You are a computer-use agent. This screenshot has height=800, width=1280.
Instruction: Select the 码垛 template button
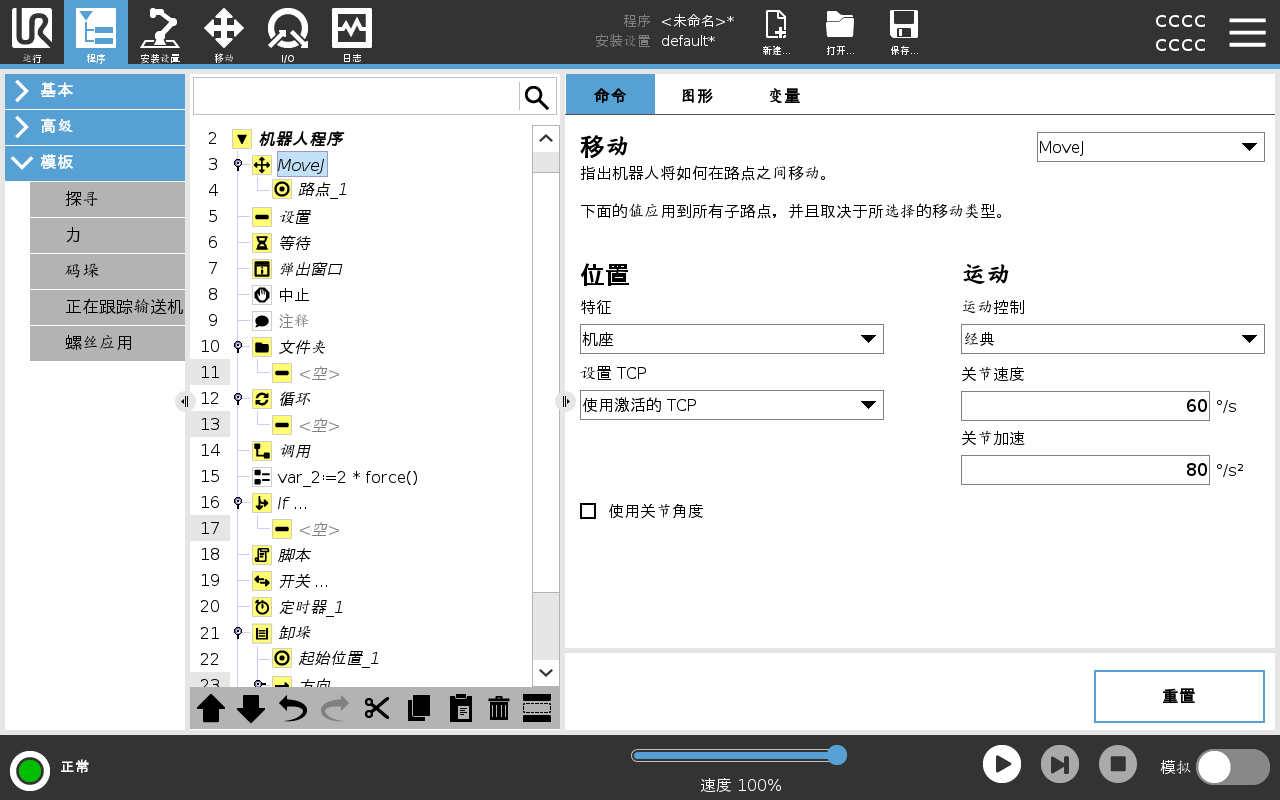point(107,271)
